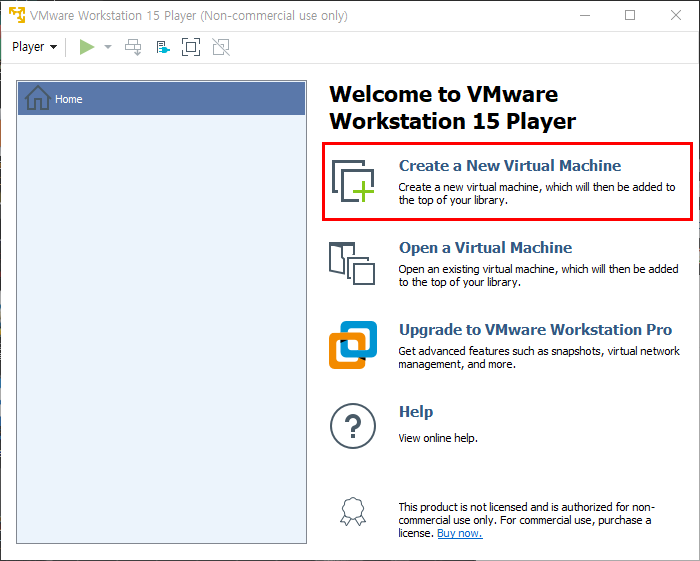The height and width of the screenshot is (561, 700).
Task: Click the Workstation Pro orange-blue logo icon
Action: [x=353, y=345]
